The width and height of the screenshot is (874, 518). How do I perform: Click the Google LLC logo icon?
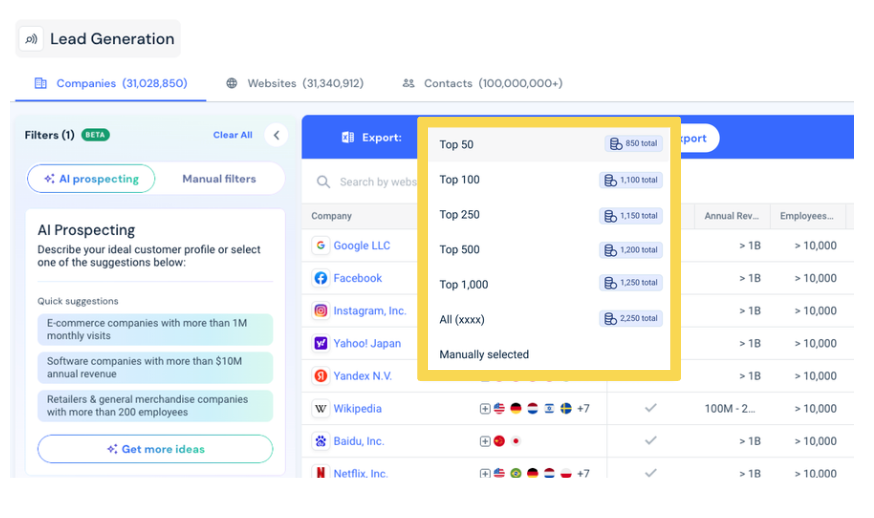click(321, 245)
